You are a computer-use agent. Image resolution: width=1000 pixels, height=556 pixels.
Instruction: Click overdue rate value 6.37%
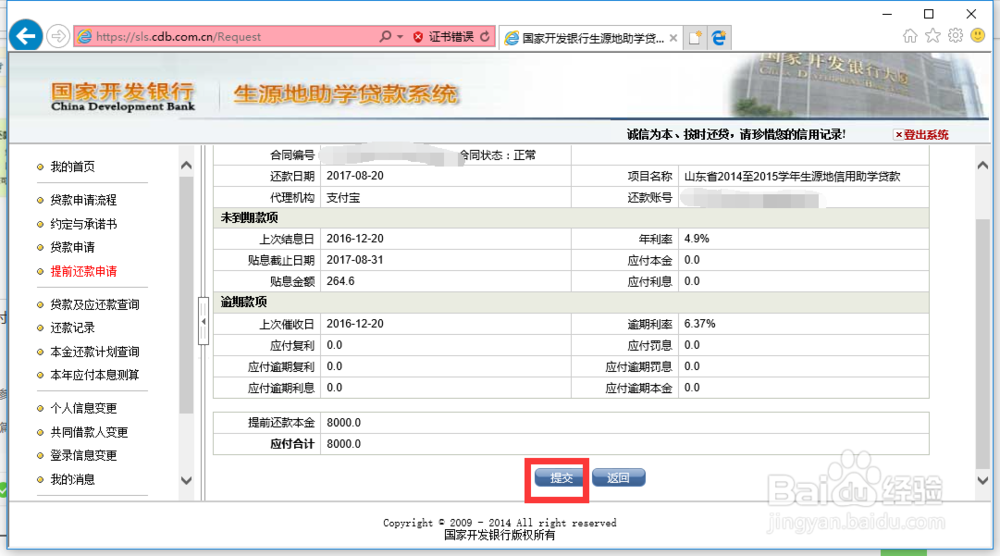click(x=700, y=323)
